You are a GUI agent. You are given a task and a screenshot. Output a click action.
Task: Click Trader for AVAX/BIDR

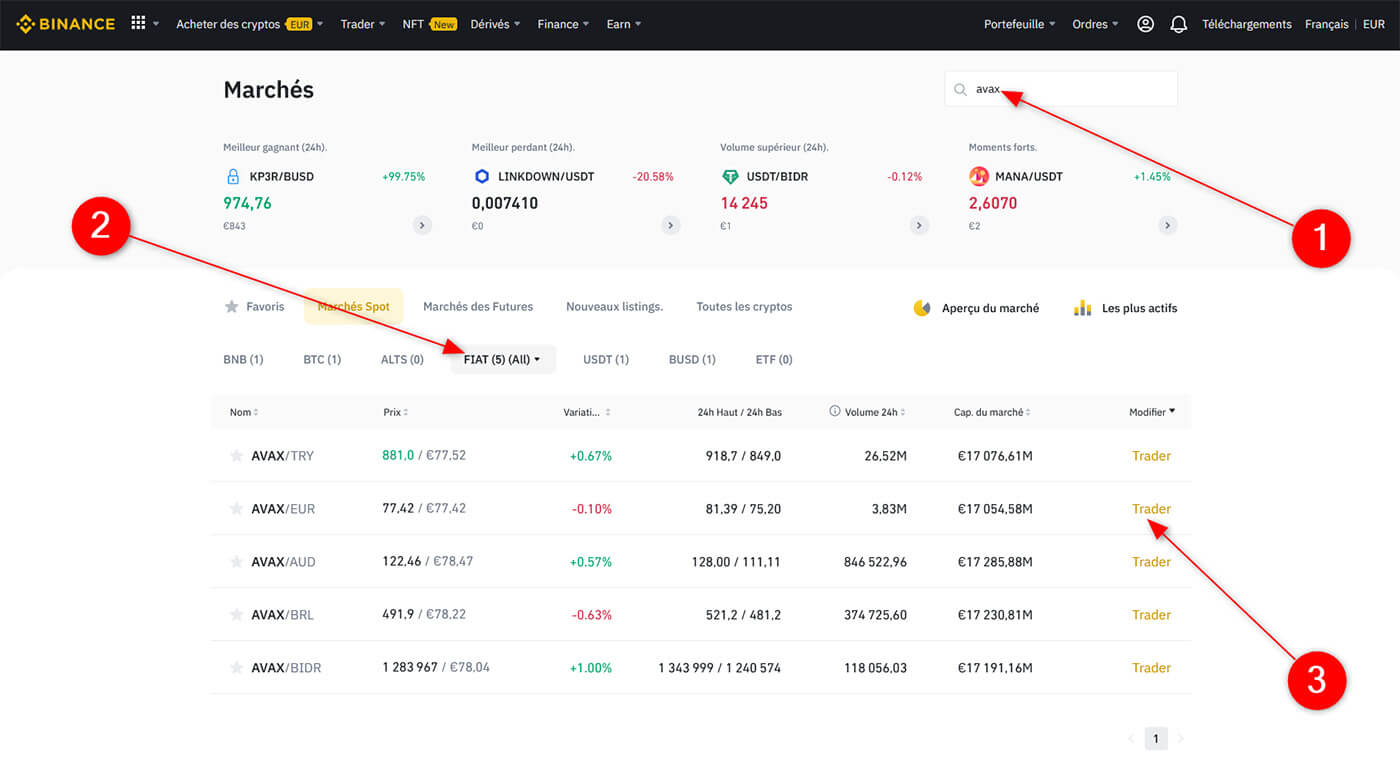(1151, 668)
